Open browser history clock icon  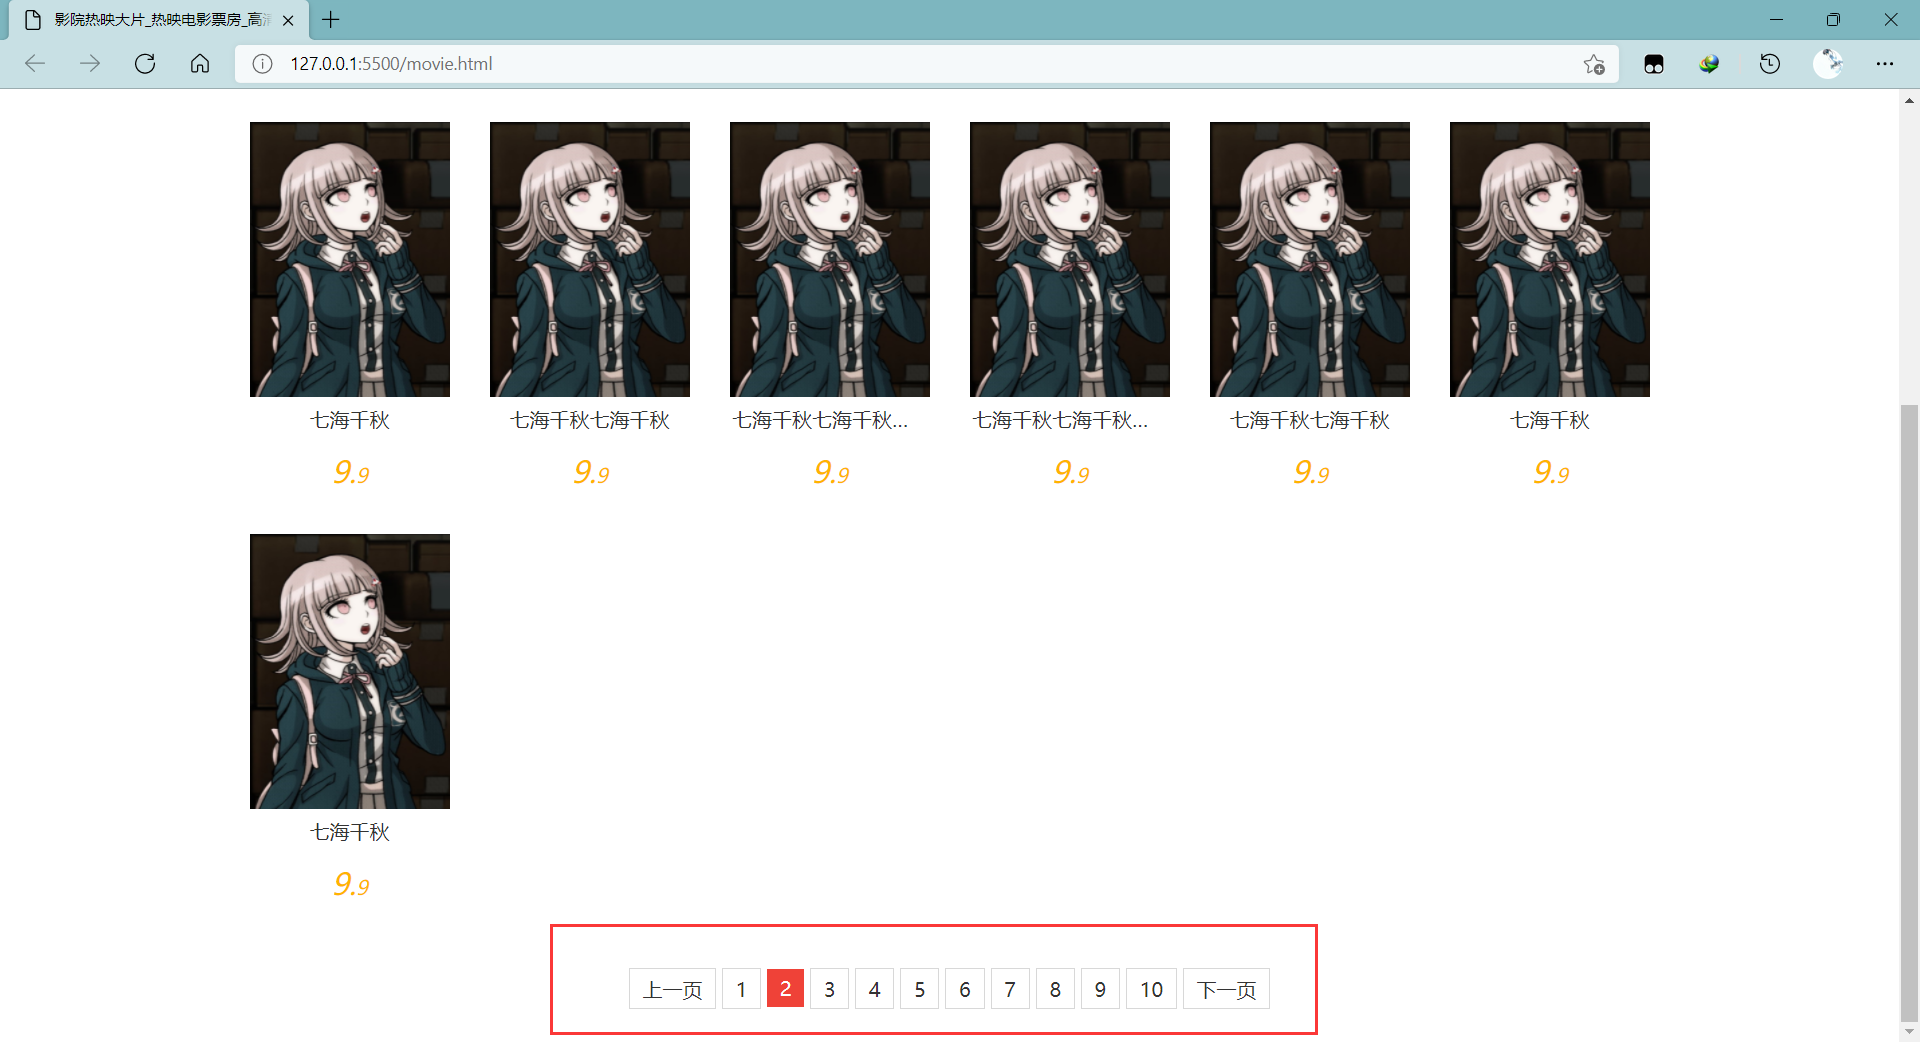click(x=1770, y=64)
